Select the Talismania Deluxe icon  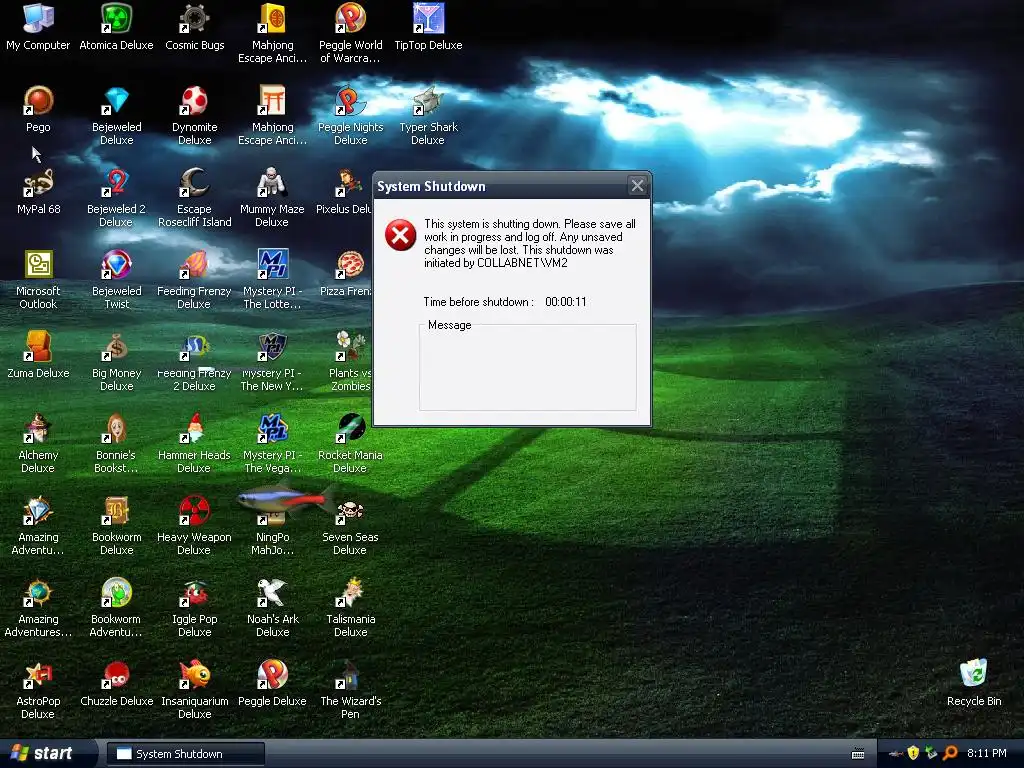click(x=350, y=607)
